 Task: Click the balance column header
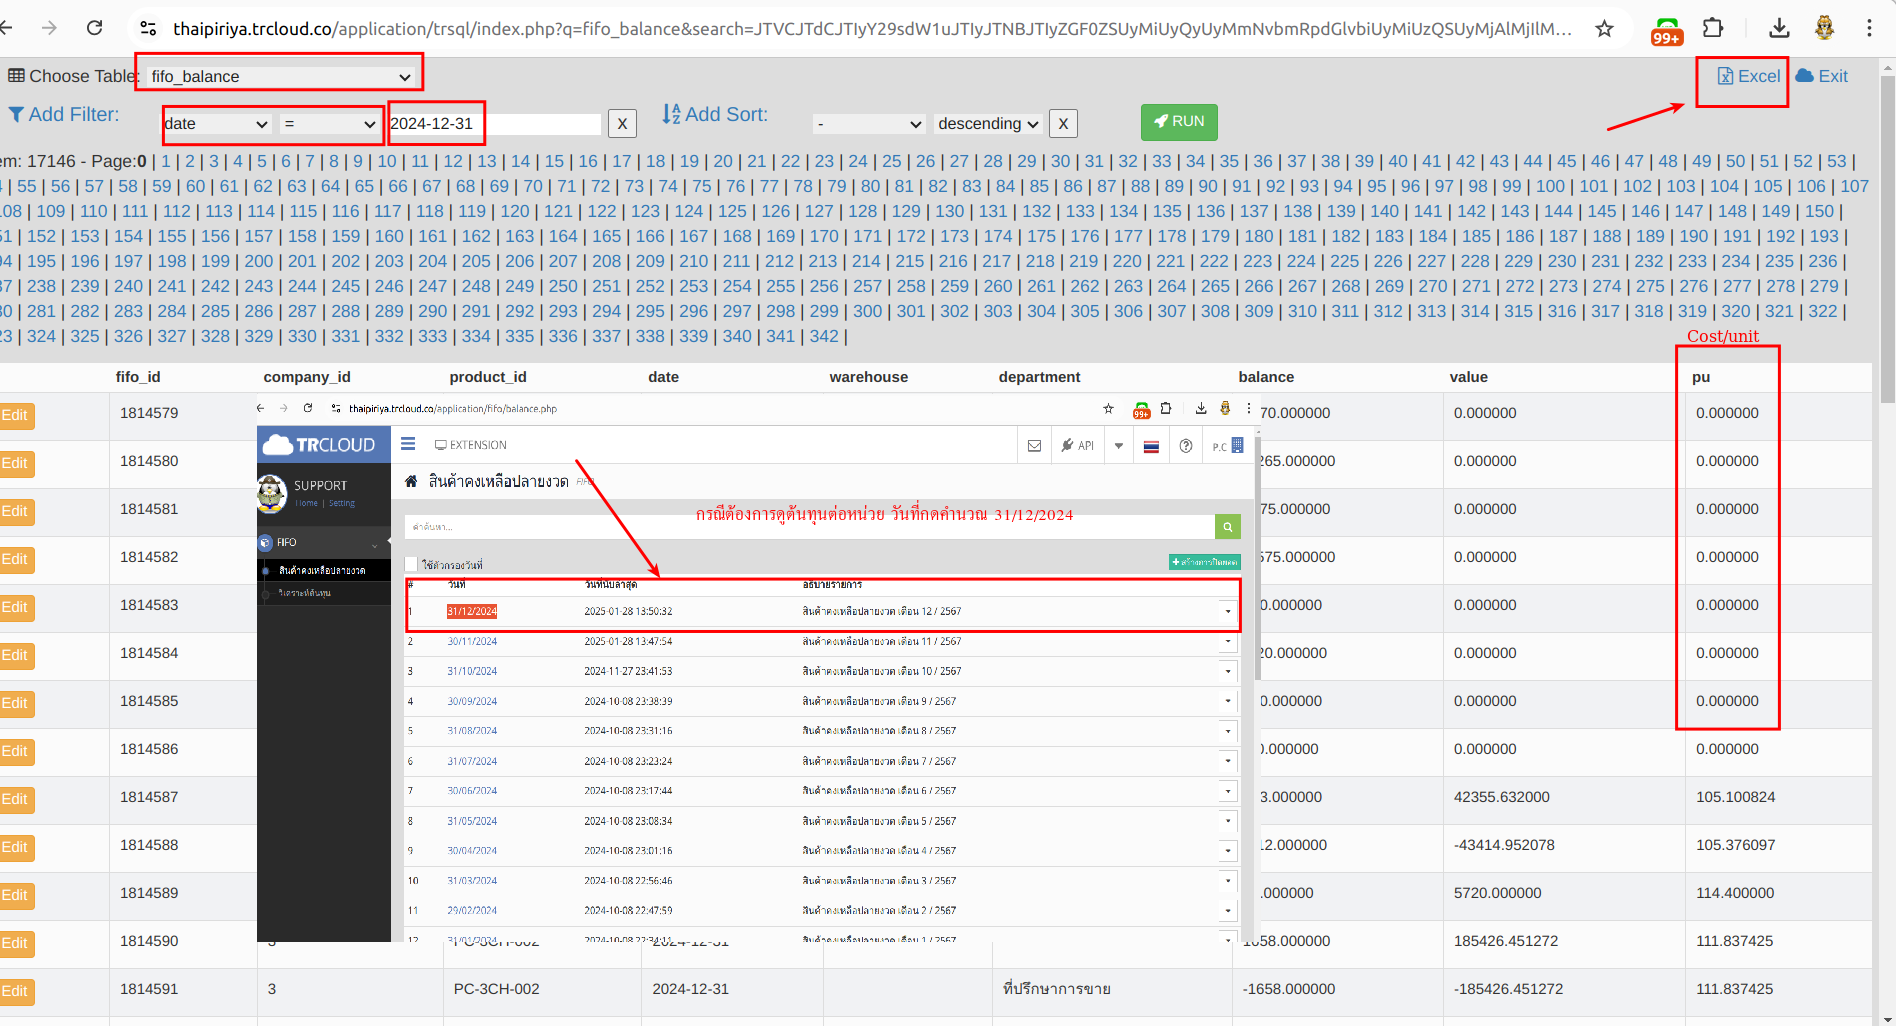click(x=1266, y=377)
